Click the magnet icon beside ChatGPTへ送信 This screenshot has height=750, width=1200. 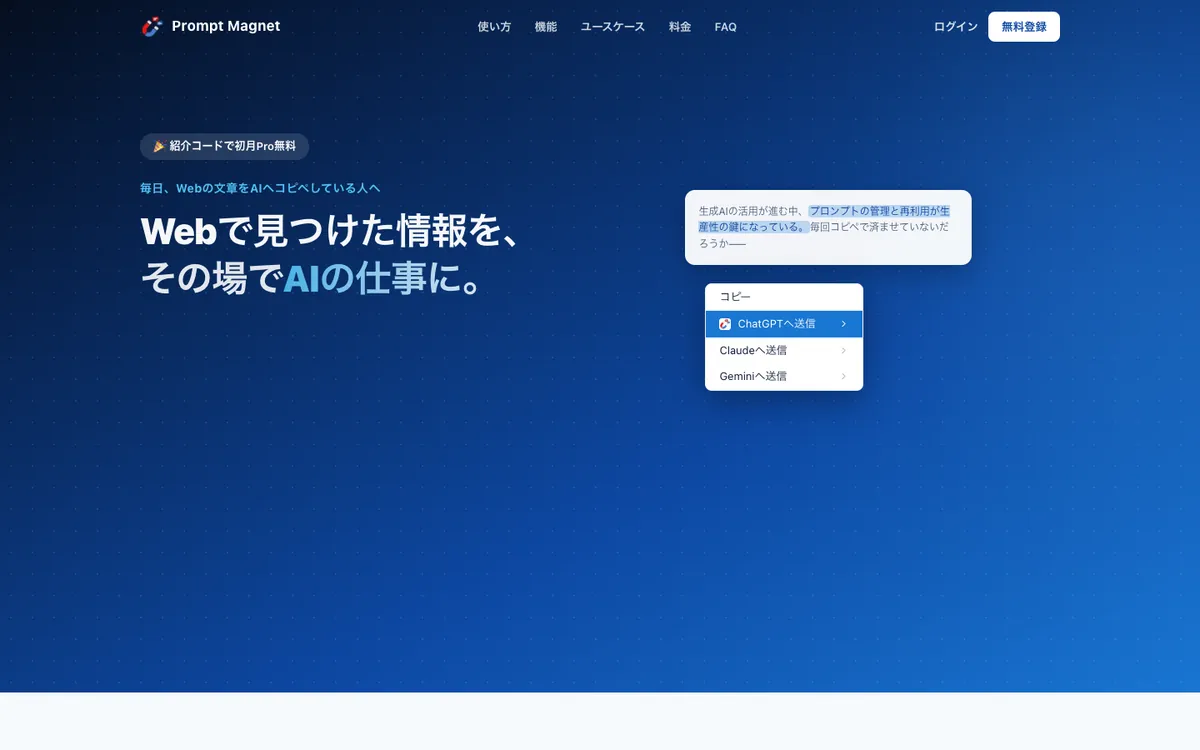[x=725, y=324]
